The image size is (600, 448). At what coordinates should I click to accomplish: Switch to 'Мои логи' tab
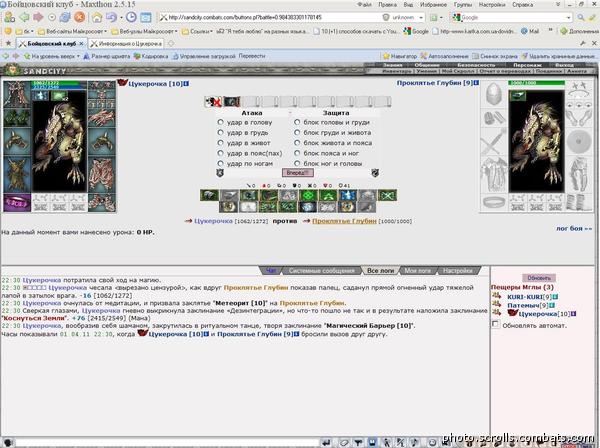click(x=417, y=270)
